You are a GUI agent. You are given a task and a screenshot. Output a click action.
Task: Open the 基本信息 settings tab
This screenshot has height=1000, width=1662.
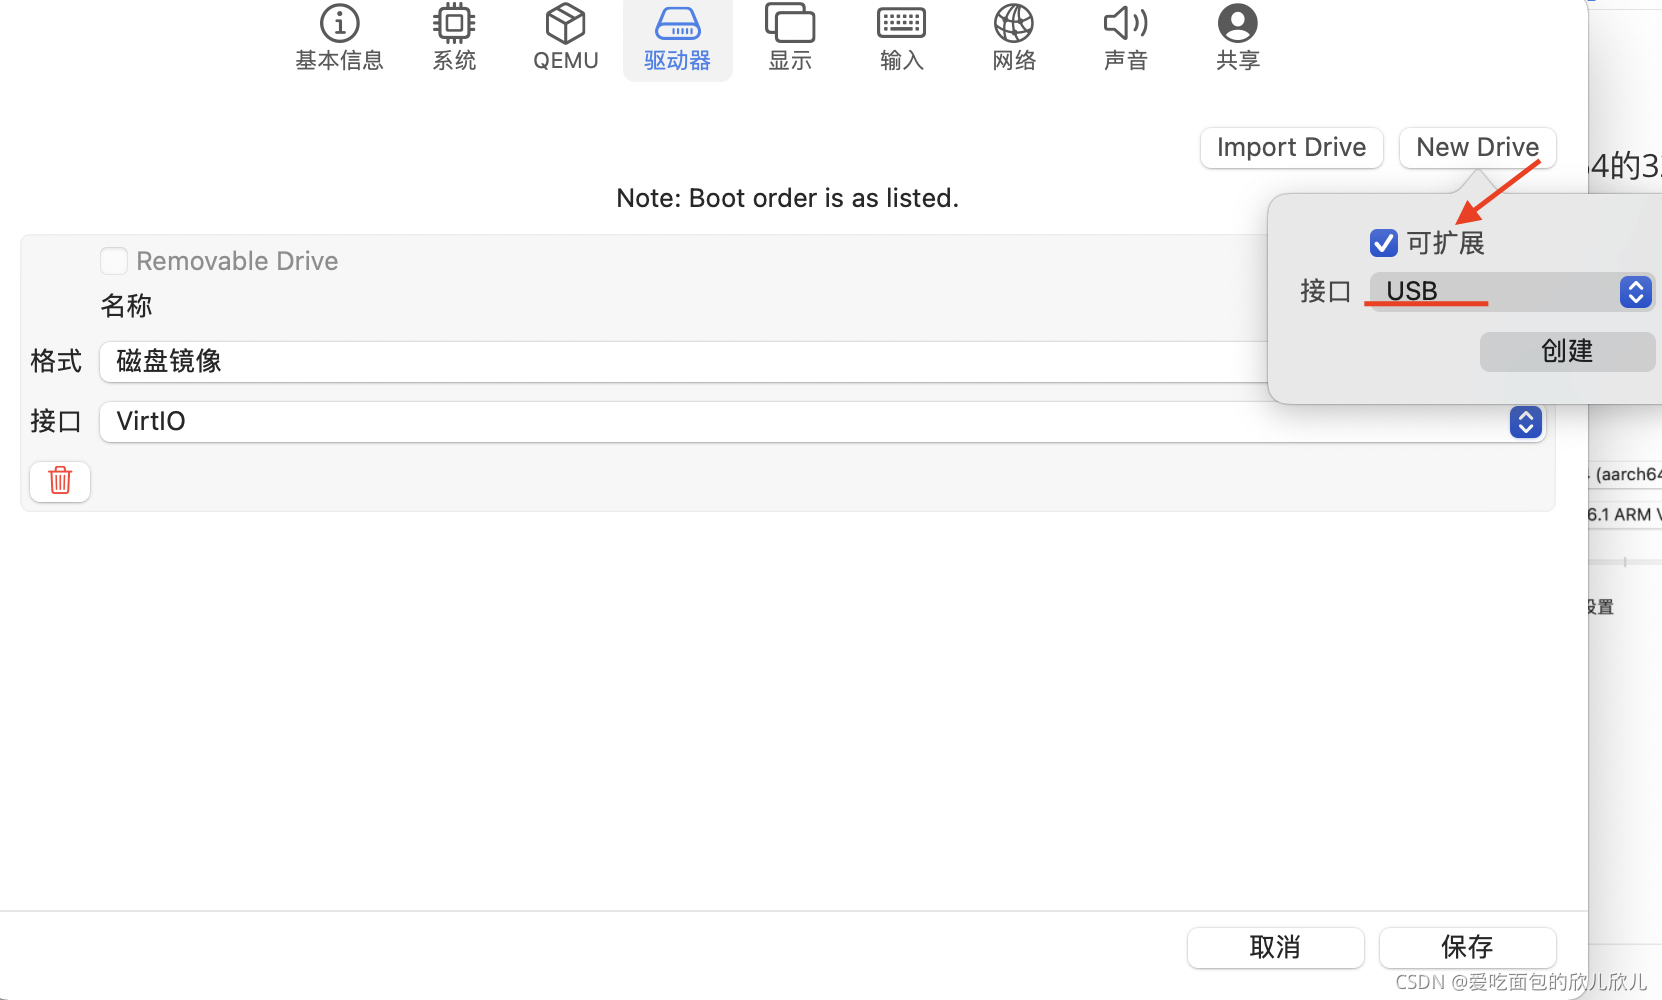[340, 38]
